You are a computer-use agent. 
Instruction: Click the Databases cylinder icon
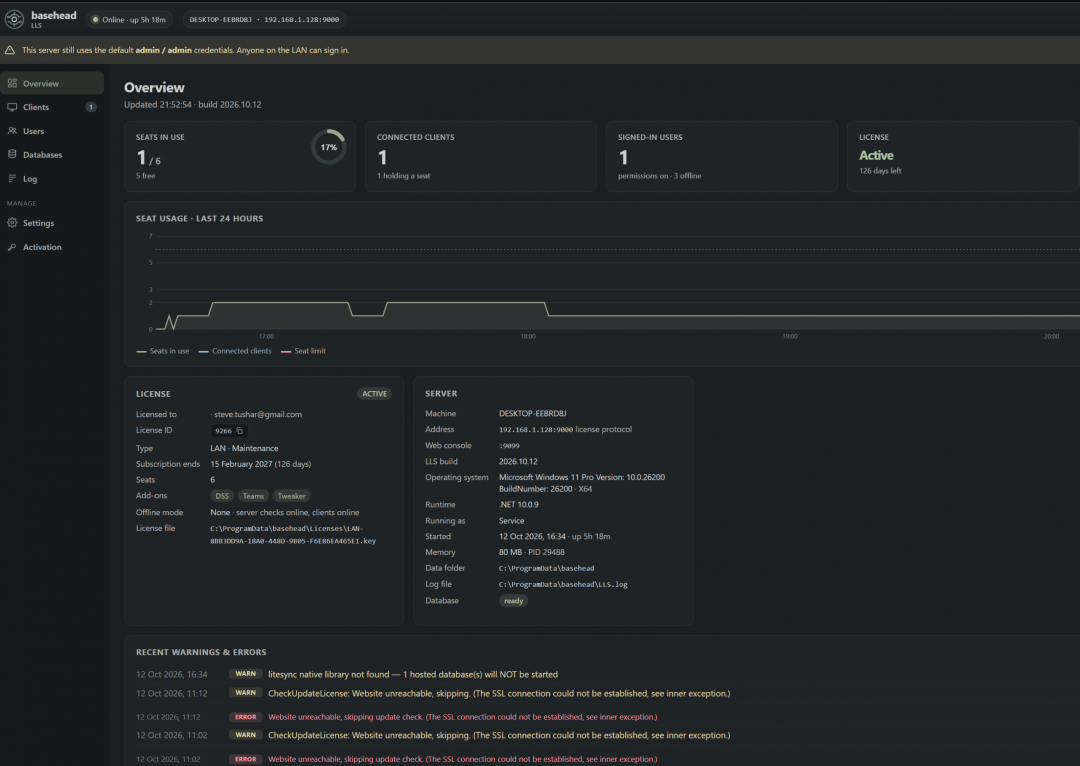click(x=12, y=154)
